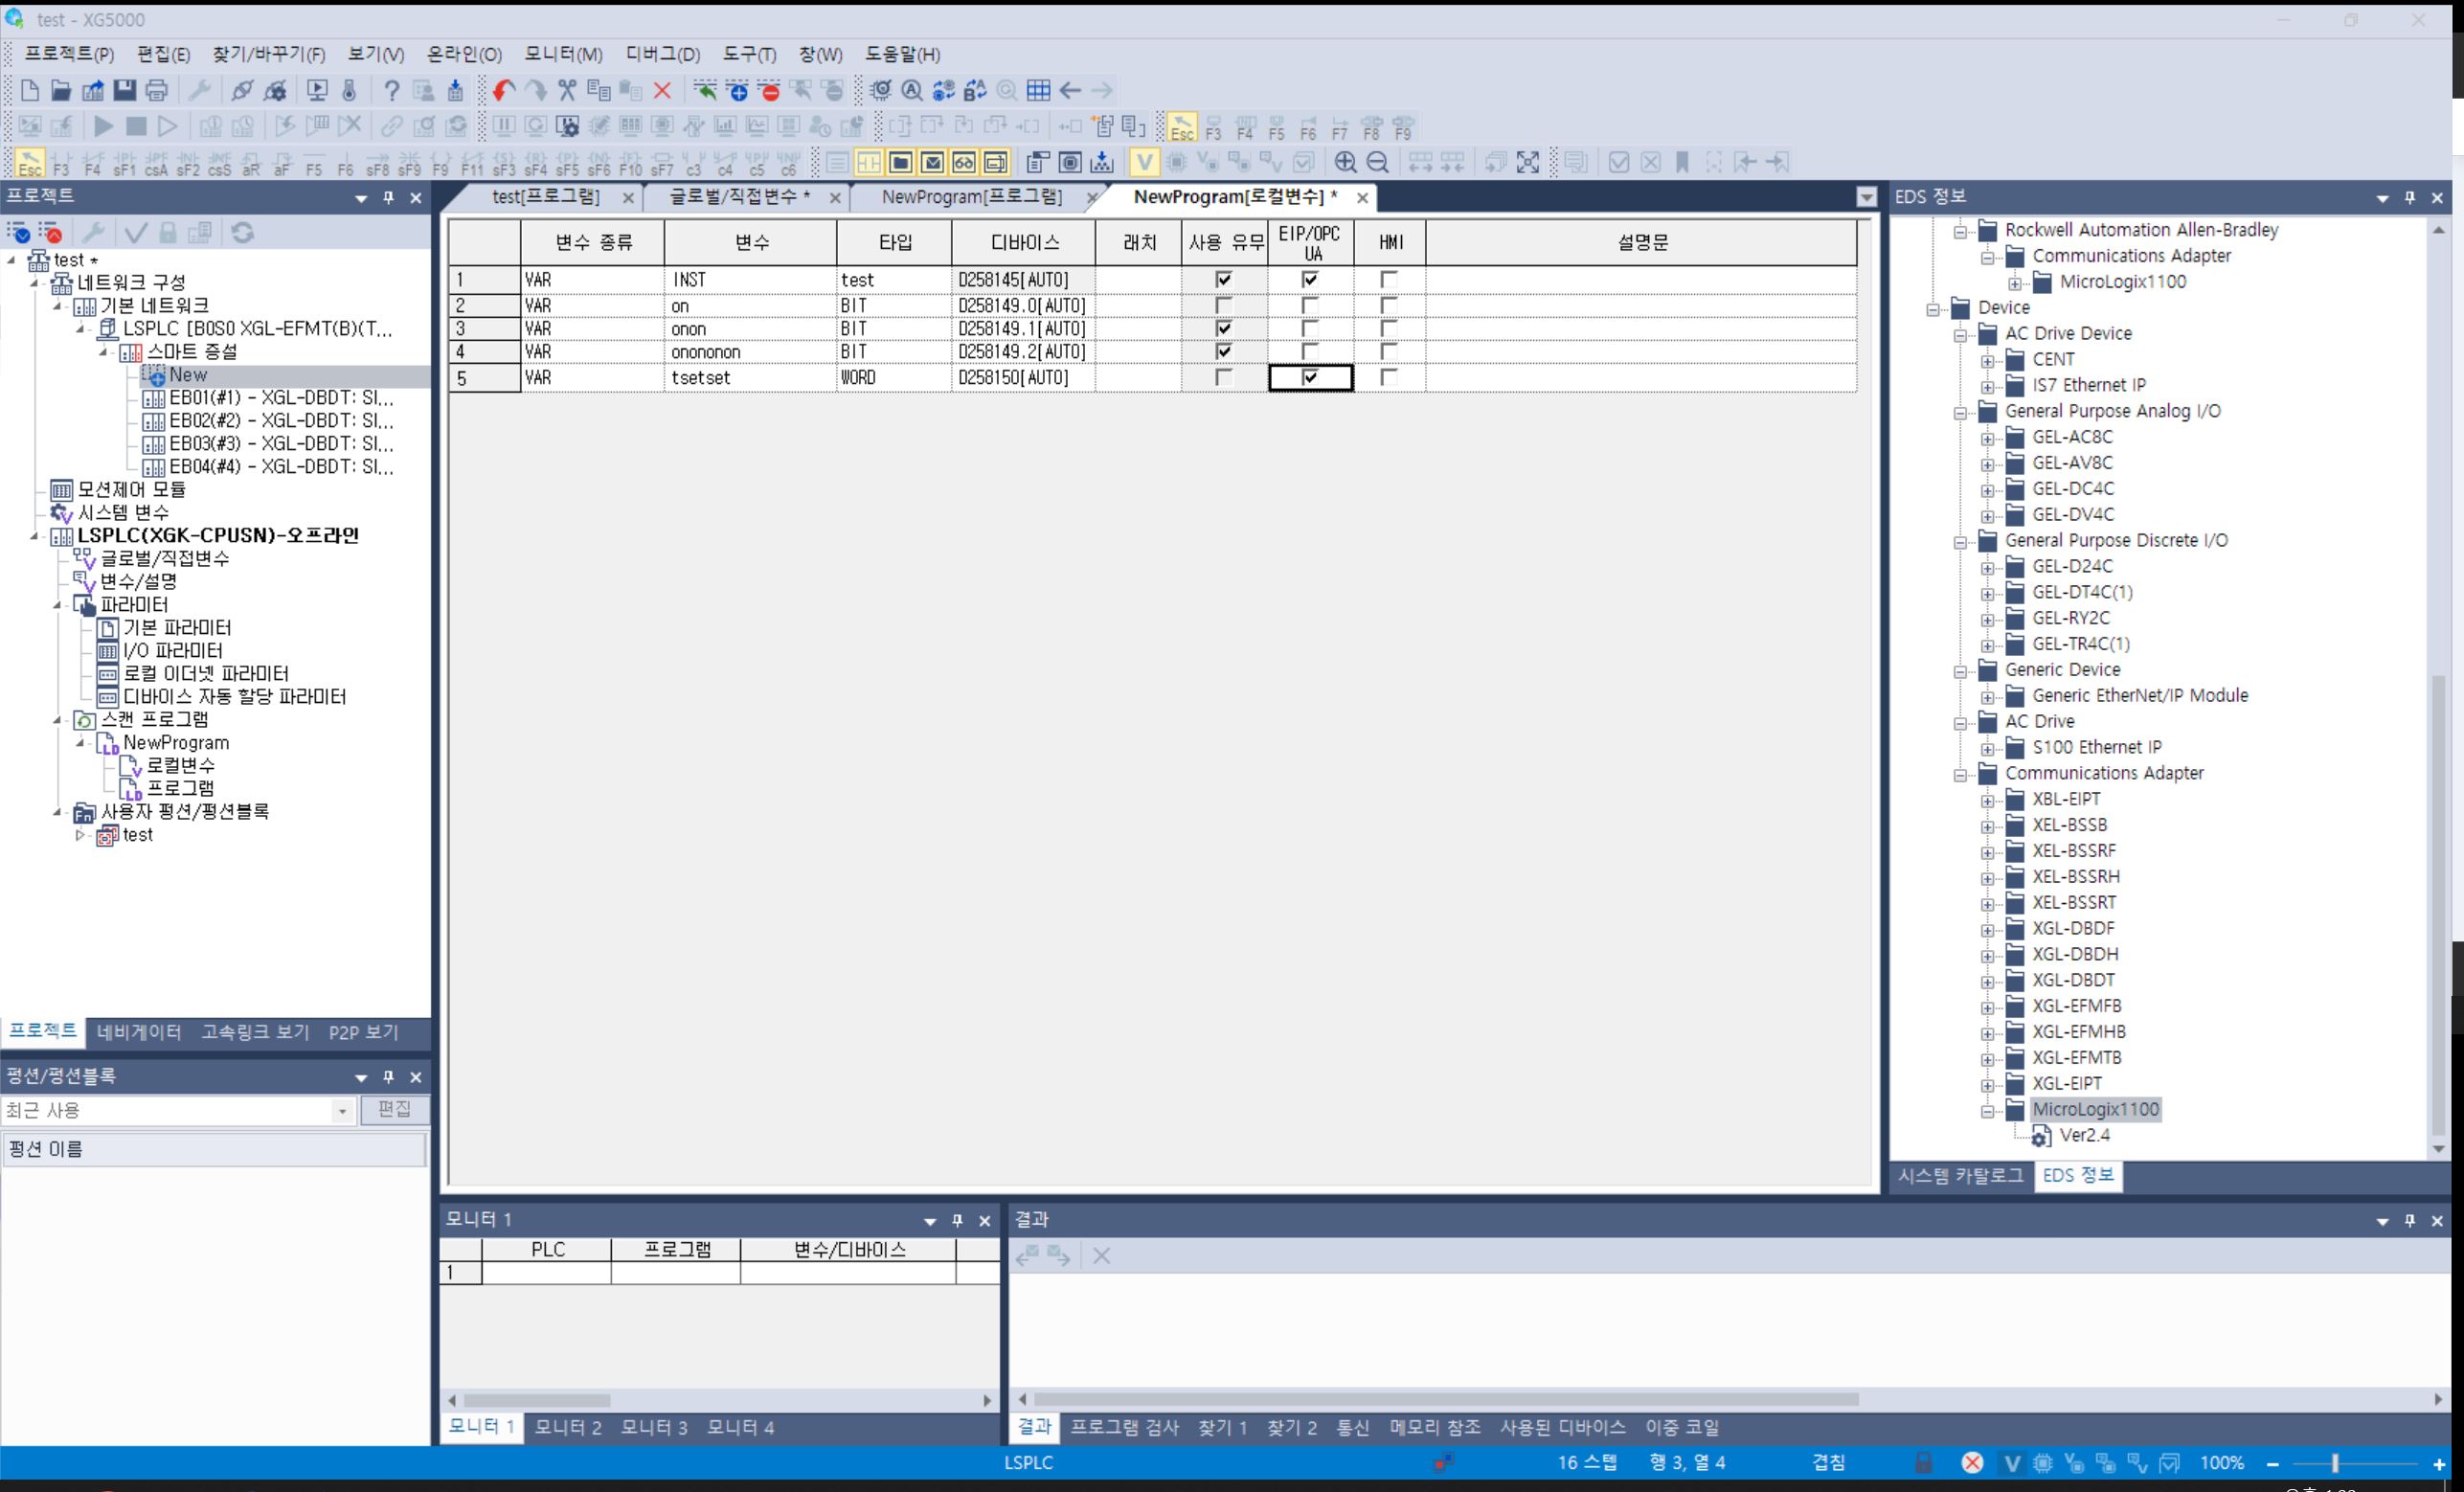Run the program with the Play icon
This screenshot has height=1492, width=2464.
pyautogui.click(x=104, y=126)
